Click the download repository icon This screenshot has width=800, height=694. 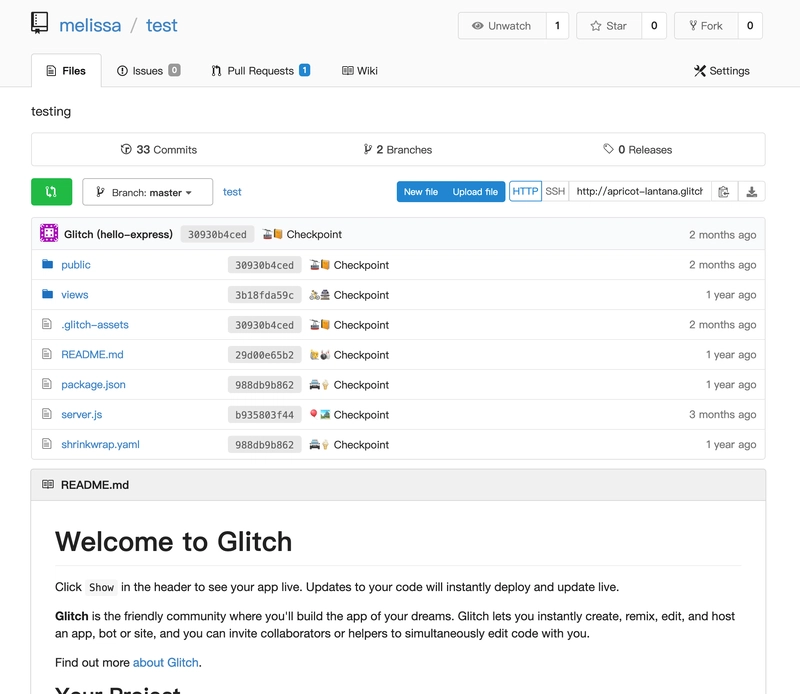click(752, 192)
